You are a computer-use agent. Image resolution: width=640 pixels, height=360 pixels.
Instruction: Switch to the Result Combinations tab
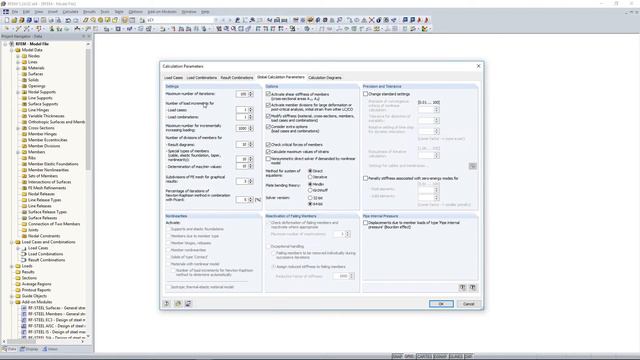pos(237,78)
